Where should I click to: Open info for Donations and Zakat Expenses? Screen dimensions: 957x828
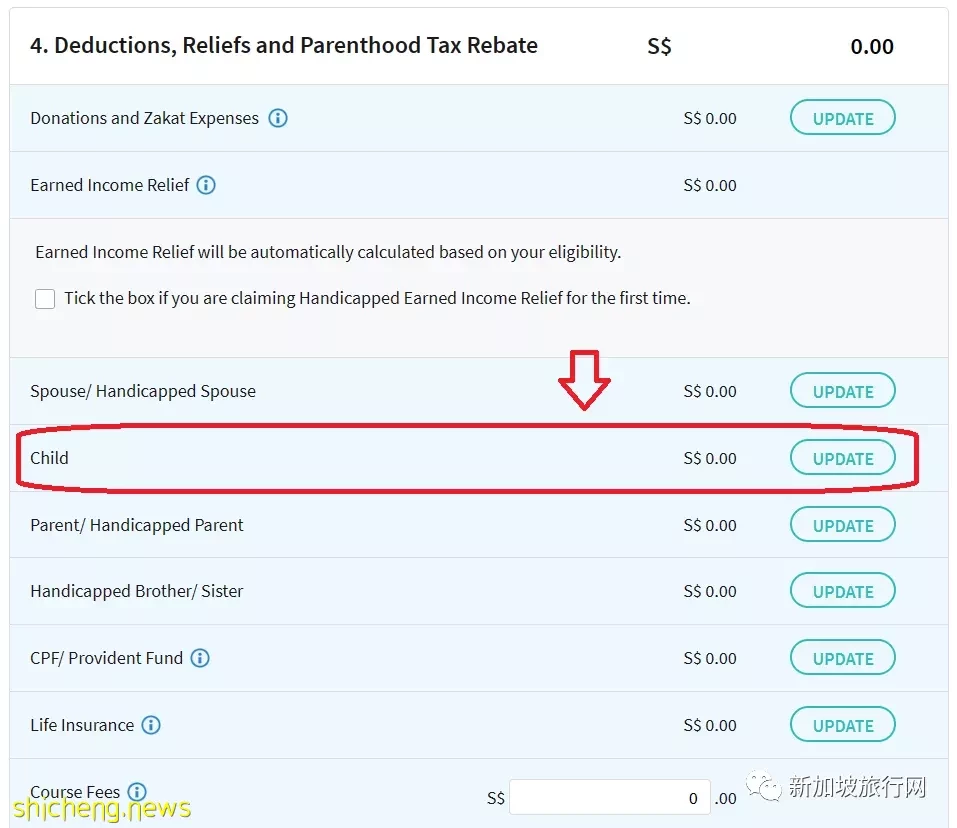278,118
